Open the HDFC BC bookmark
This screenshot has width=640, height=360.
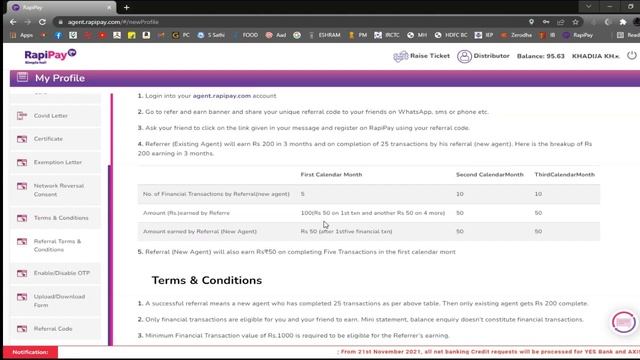click(451, 36)
